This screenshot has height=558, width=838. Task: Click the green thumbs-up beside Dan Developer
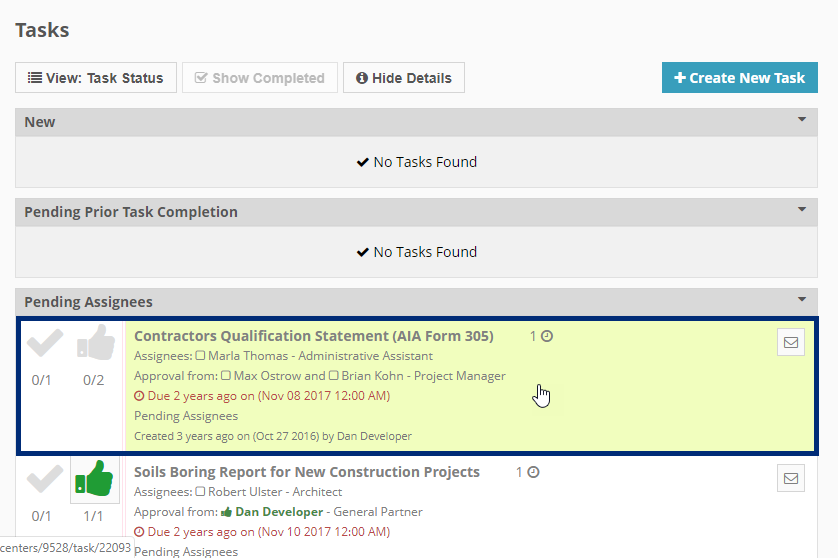(x=227, y=512)
